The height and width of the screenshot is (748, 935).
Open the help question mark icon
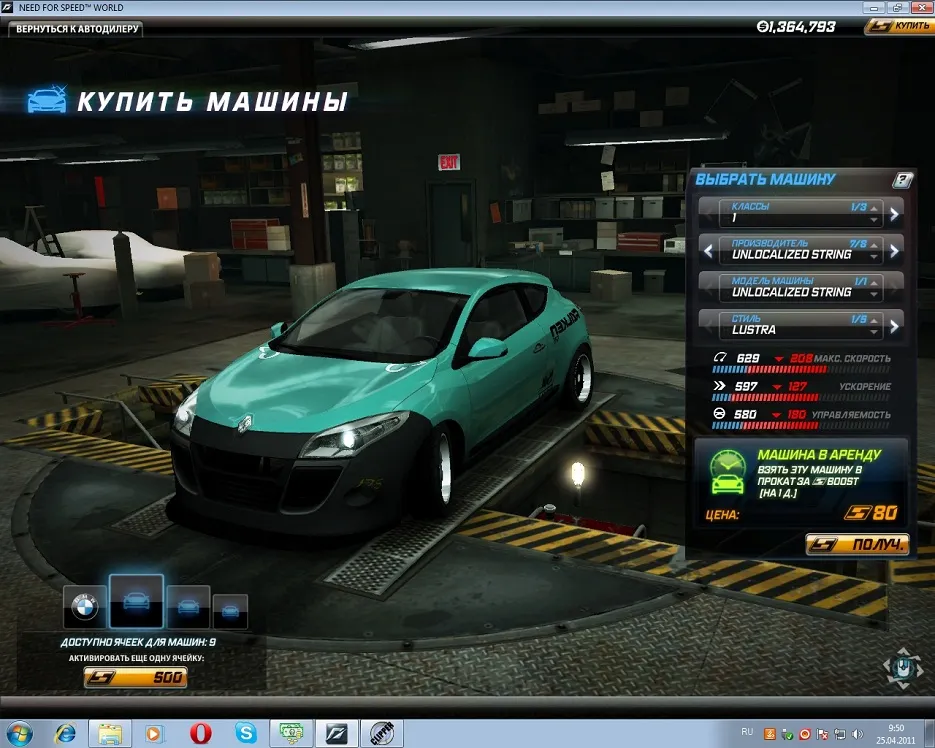pos(902,180)
